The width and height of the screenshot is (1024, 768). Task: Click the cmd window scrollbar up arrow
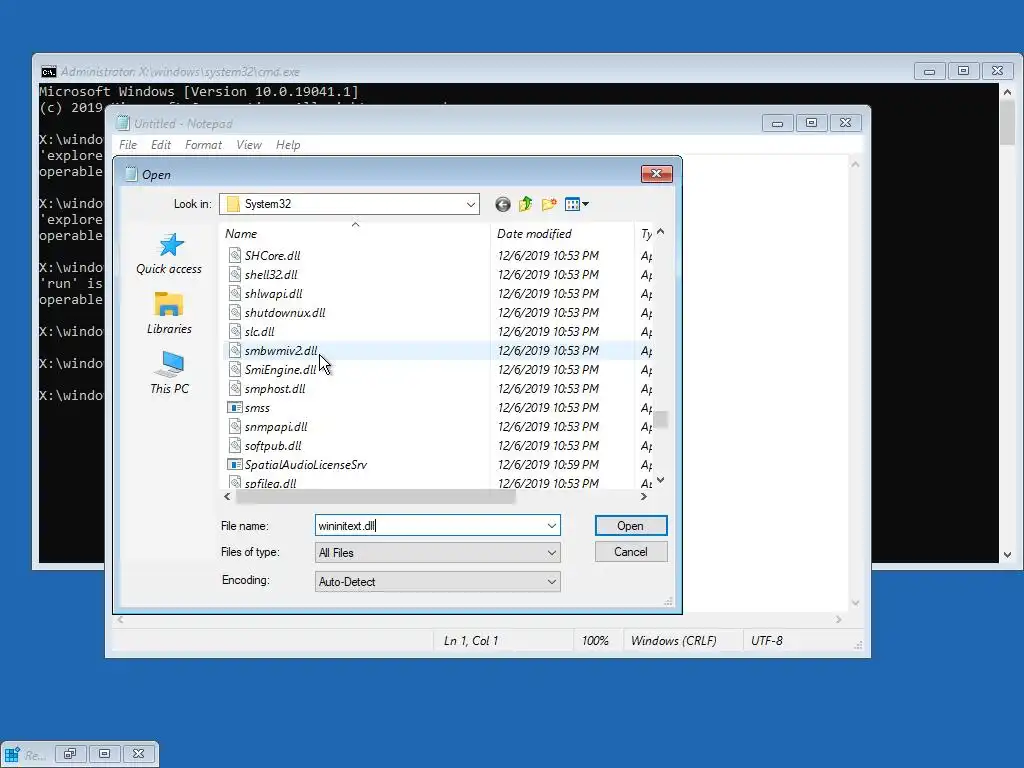pos(1008,92)
